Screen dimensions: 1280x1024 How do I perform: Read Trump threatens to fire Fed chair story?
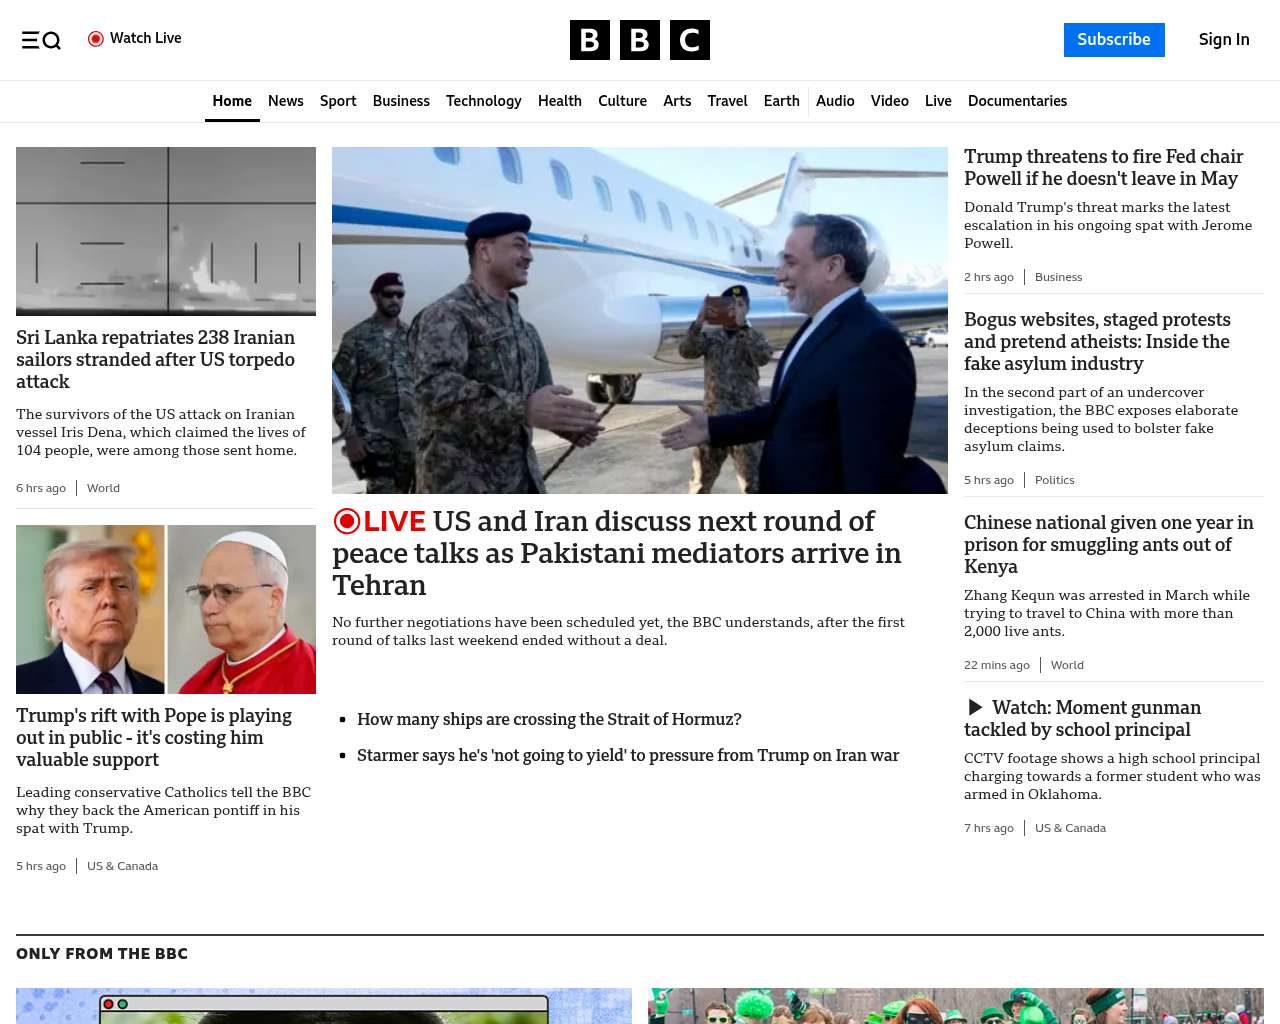1103,167
